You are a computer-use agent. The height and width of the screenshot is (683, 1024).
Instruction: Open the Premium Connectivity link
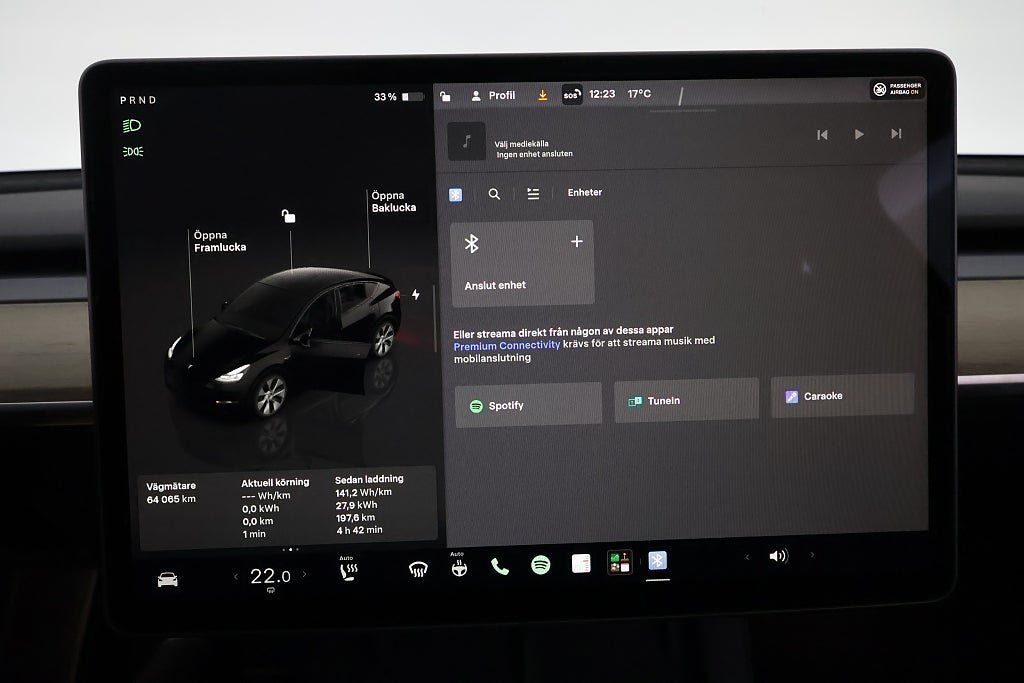[507, 345]
